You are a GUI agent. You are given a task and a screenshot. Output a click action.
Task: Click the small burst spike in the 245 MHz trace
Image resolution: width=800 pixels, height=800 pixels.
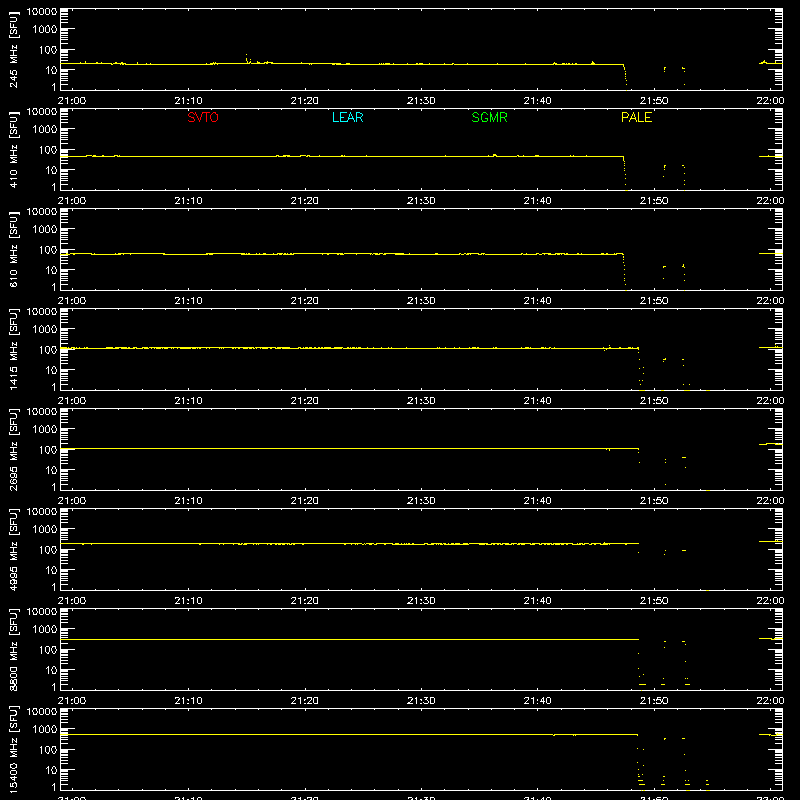[247, 59]
